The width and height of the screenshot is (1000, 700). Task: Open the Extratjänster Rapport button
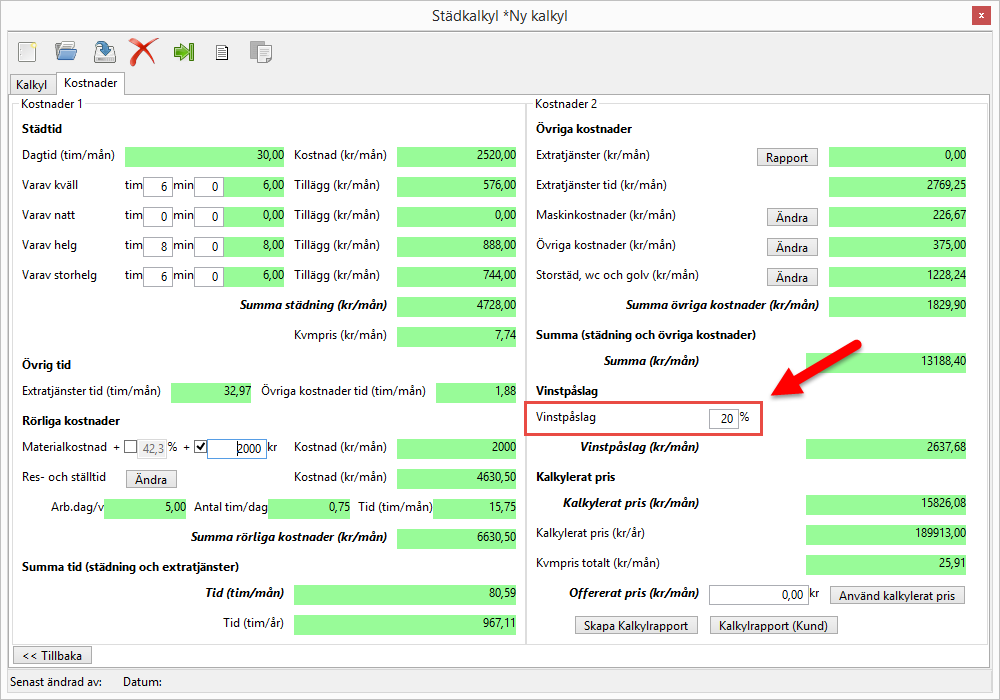click(x=787, y=157)
